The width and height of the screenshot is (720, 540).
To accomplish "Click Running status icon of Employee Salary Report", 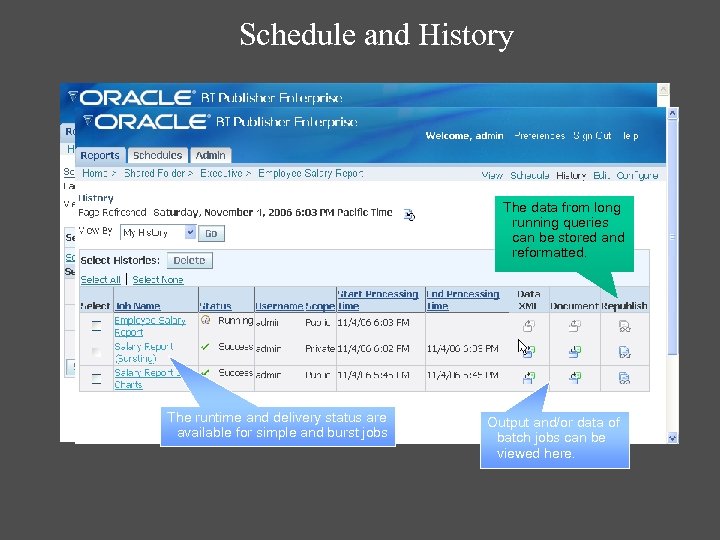I will tap(205, 320).
